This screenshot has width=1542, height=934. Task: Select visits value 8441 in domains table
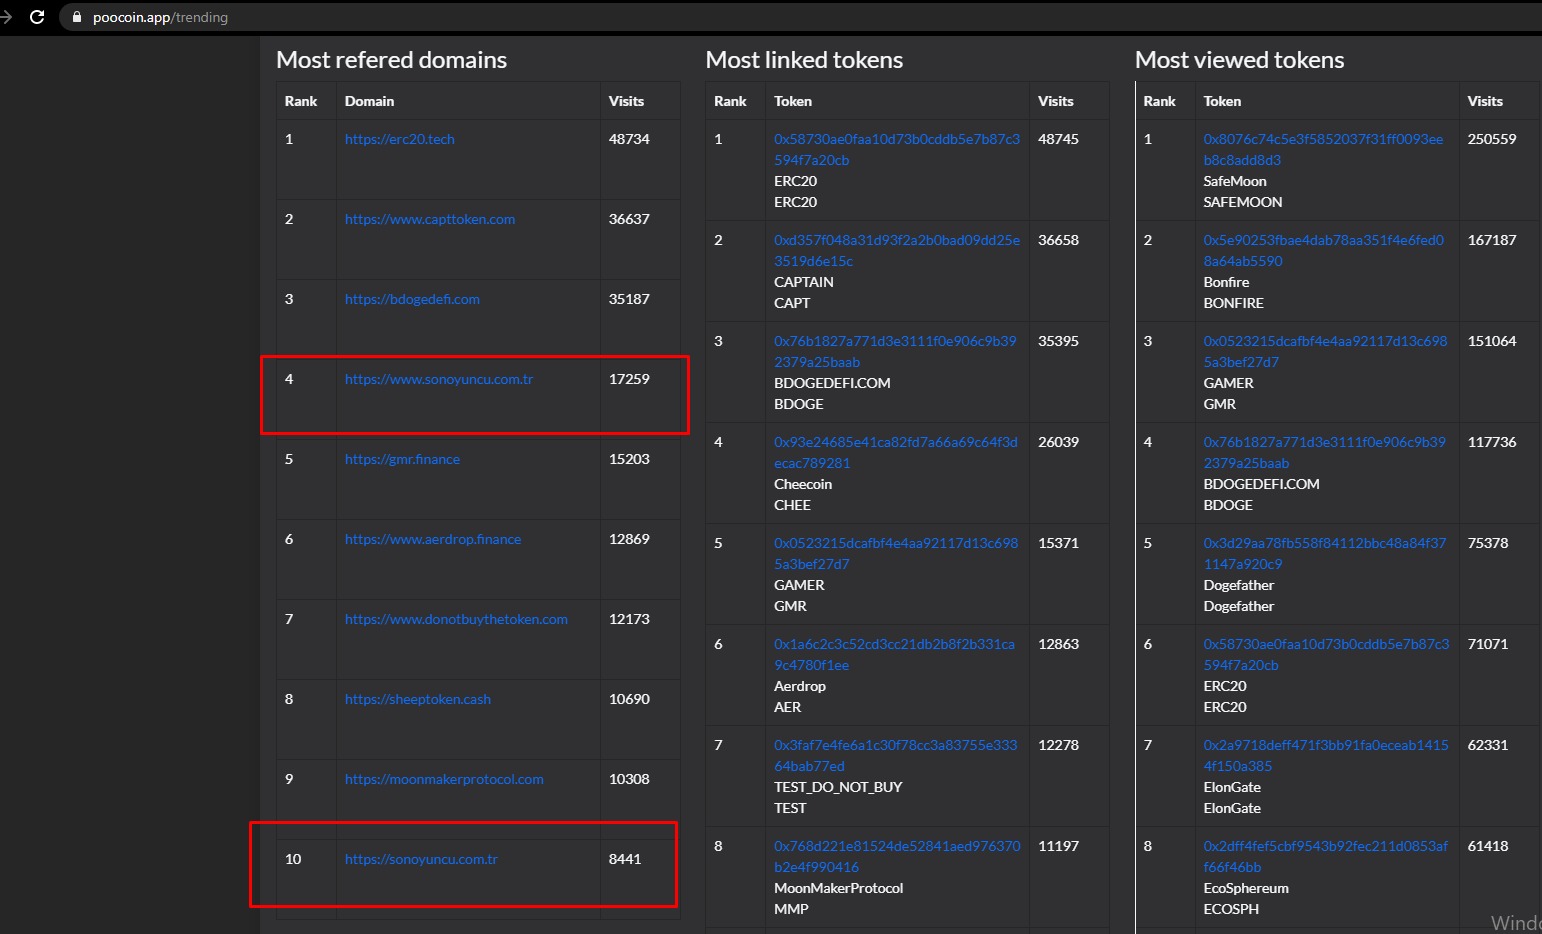pyautogui.click(x=625, y=859)
